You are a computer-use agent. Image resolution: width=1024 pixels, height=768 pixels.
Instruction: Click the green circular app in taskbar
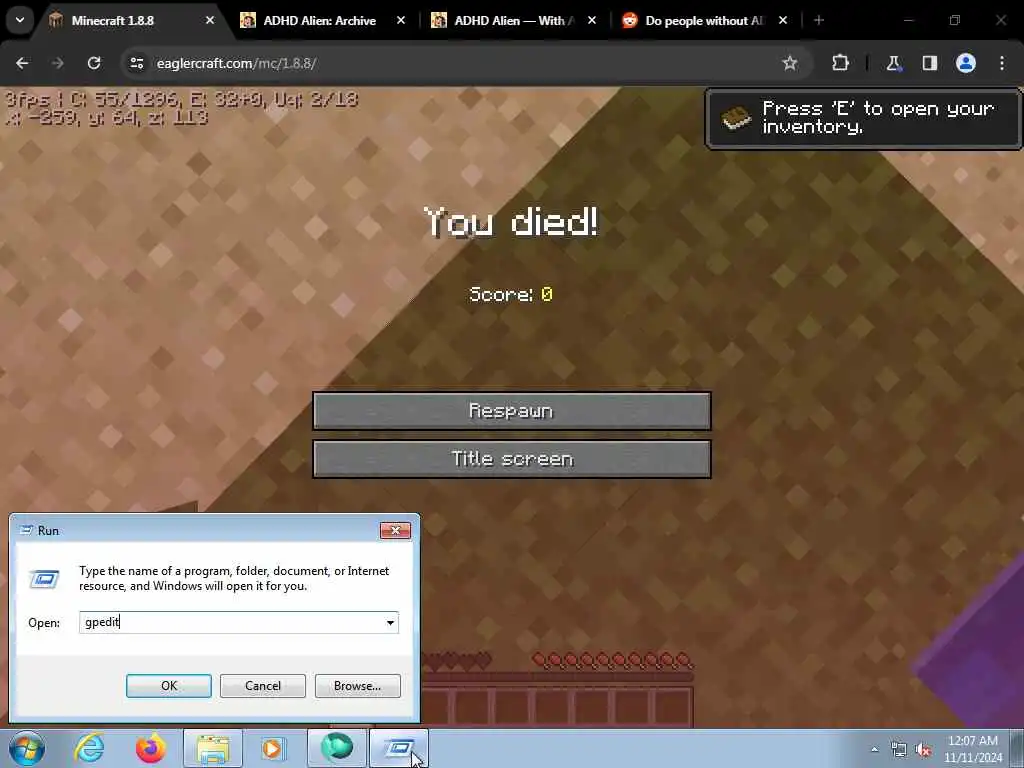tap(336, 748)
